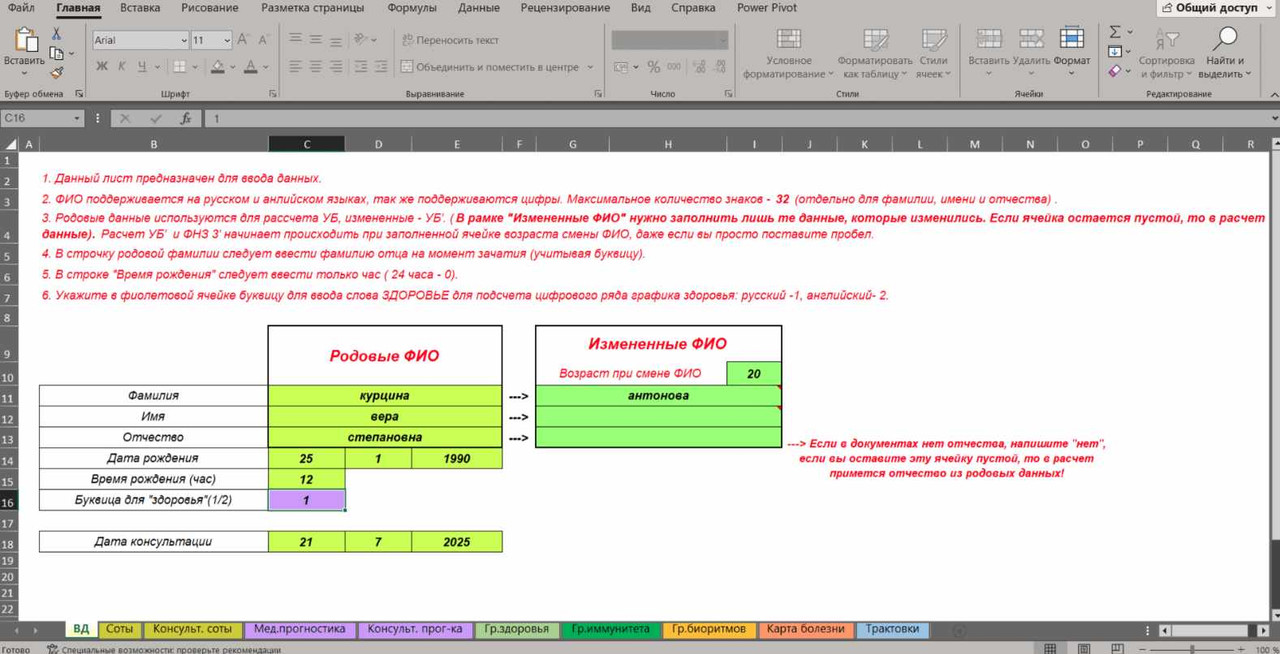The height and width of the screenshot is (654, 1280).
Task: Toggle italic К formatting
Action: (x=122, y=67)
